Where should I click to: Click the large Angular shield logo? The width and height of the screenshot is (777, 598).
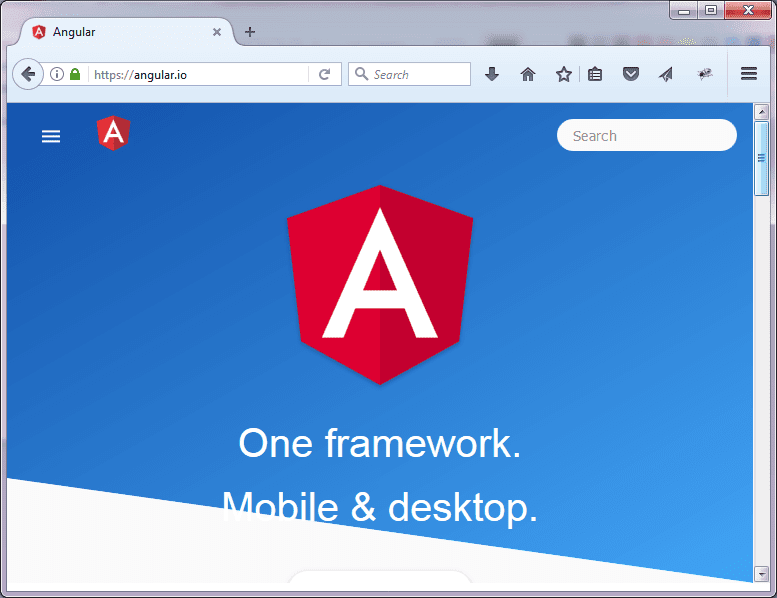point(380,284)
